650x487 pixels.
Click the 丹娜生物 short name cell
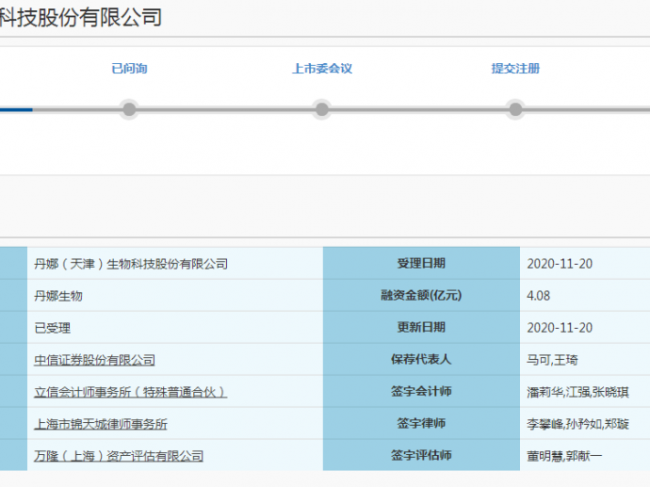pyautogui.click(x=175, y=296)
